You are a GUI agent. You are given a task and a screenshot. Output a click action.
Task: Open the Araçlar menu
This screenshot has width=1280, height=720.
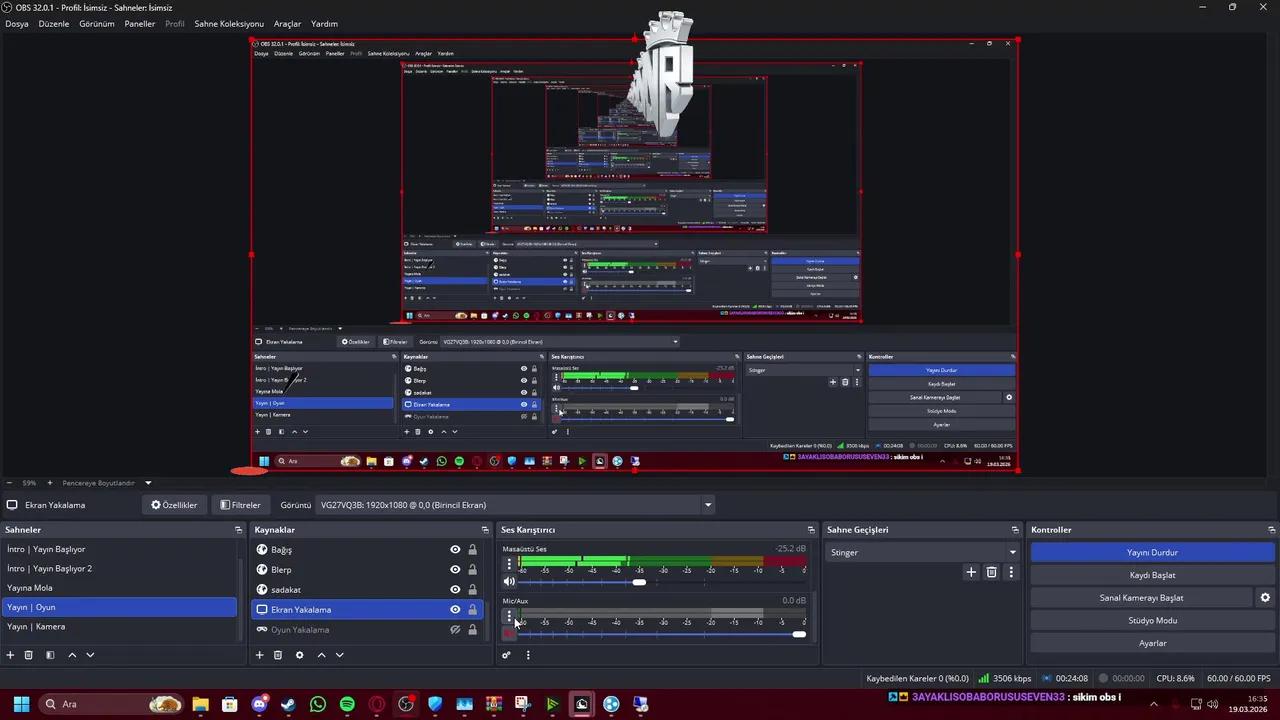(286, 23)
